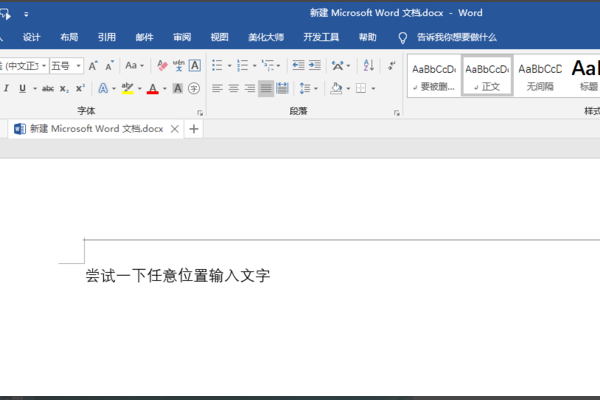The height and width of the screenshot is (400, 600).
Task: Toggle italic formatting
Action: click(x=6, y=89)
